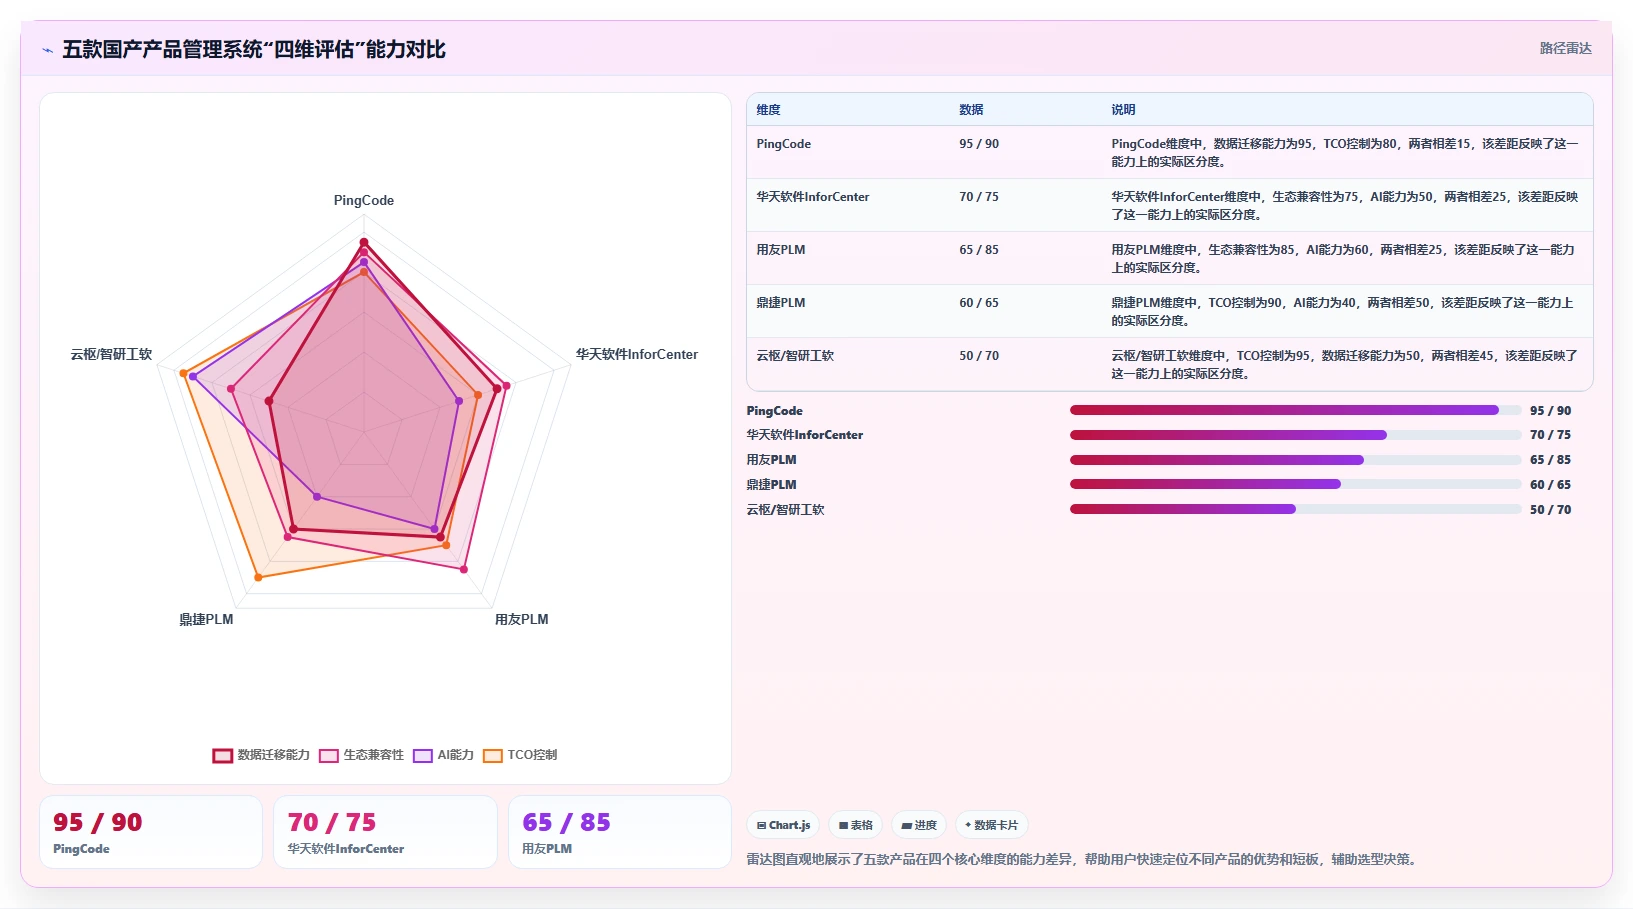Click the 用友PLM axis label on radar chart

(x=521, y=620)
